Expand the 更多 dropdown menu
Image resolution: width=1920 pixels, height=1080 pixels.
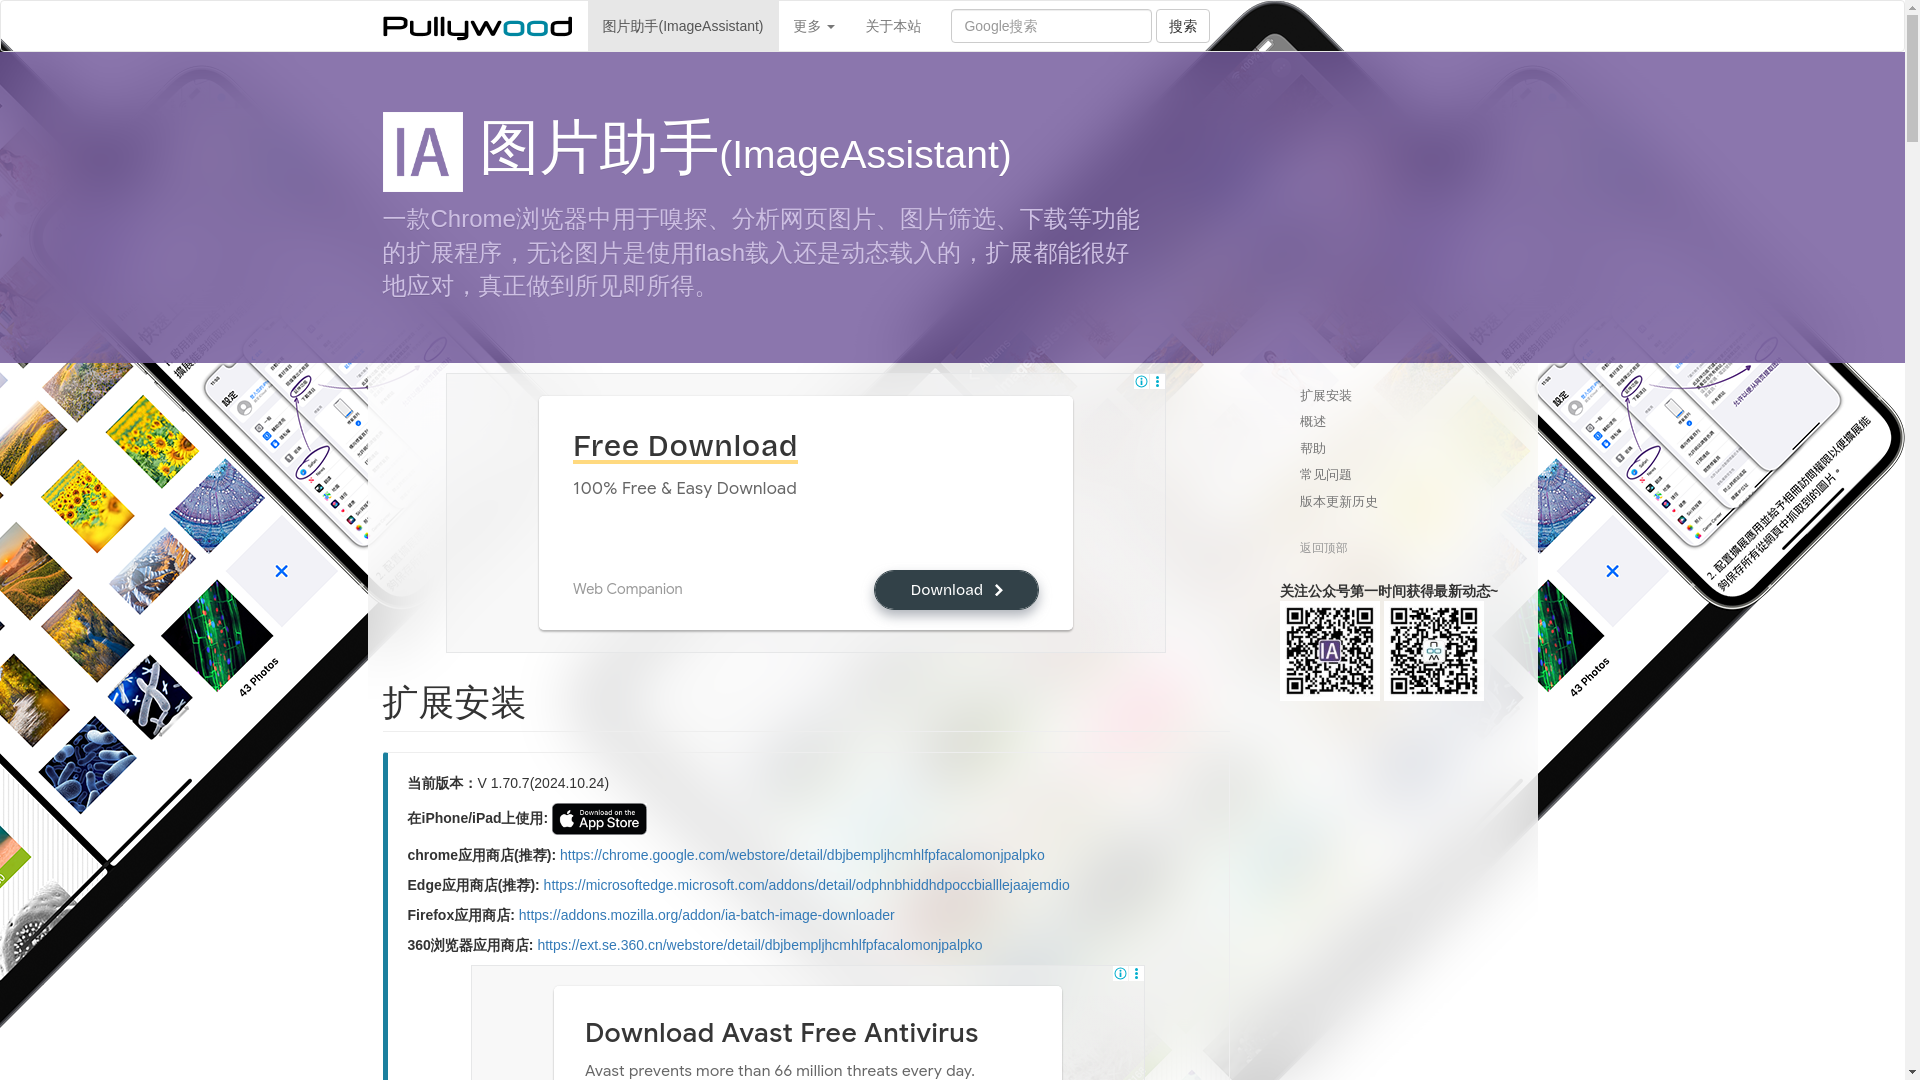tap(814, 26)
